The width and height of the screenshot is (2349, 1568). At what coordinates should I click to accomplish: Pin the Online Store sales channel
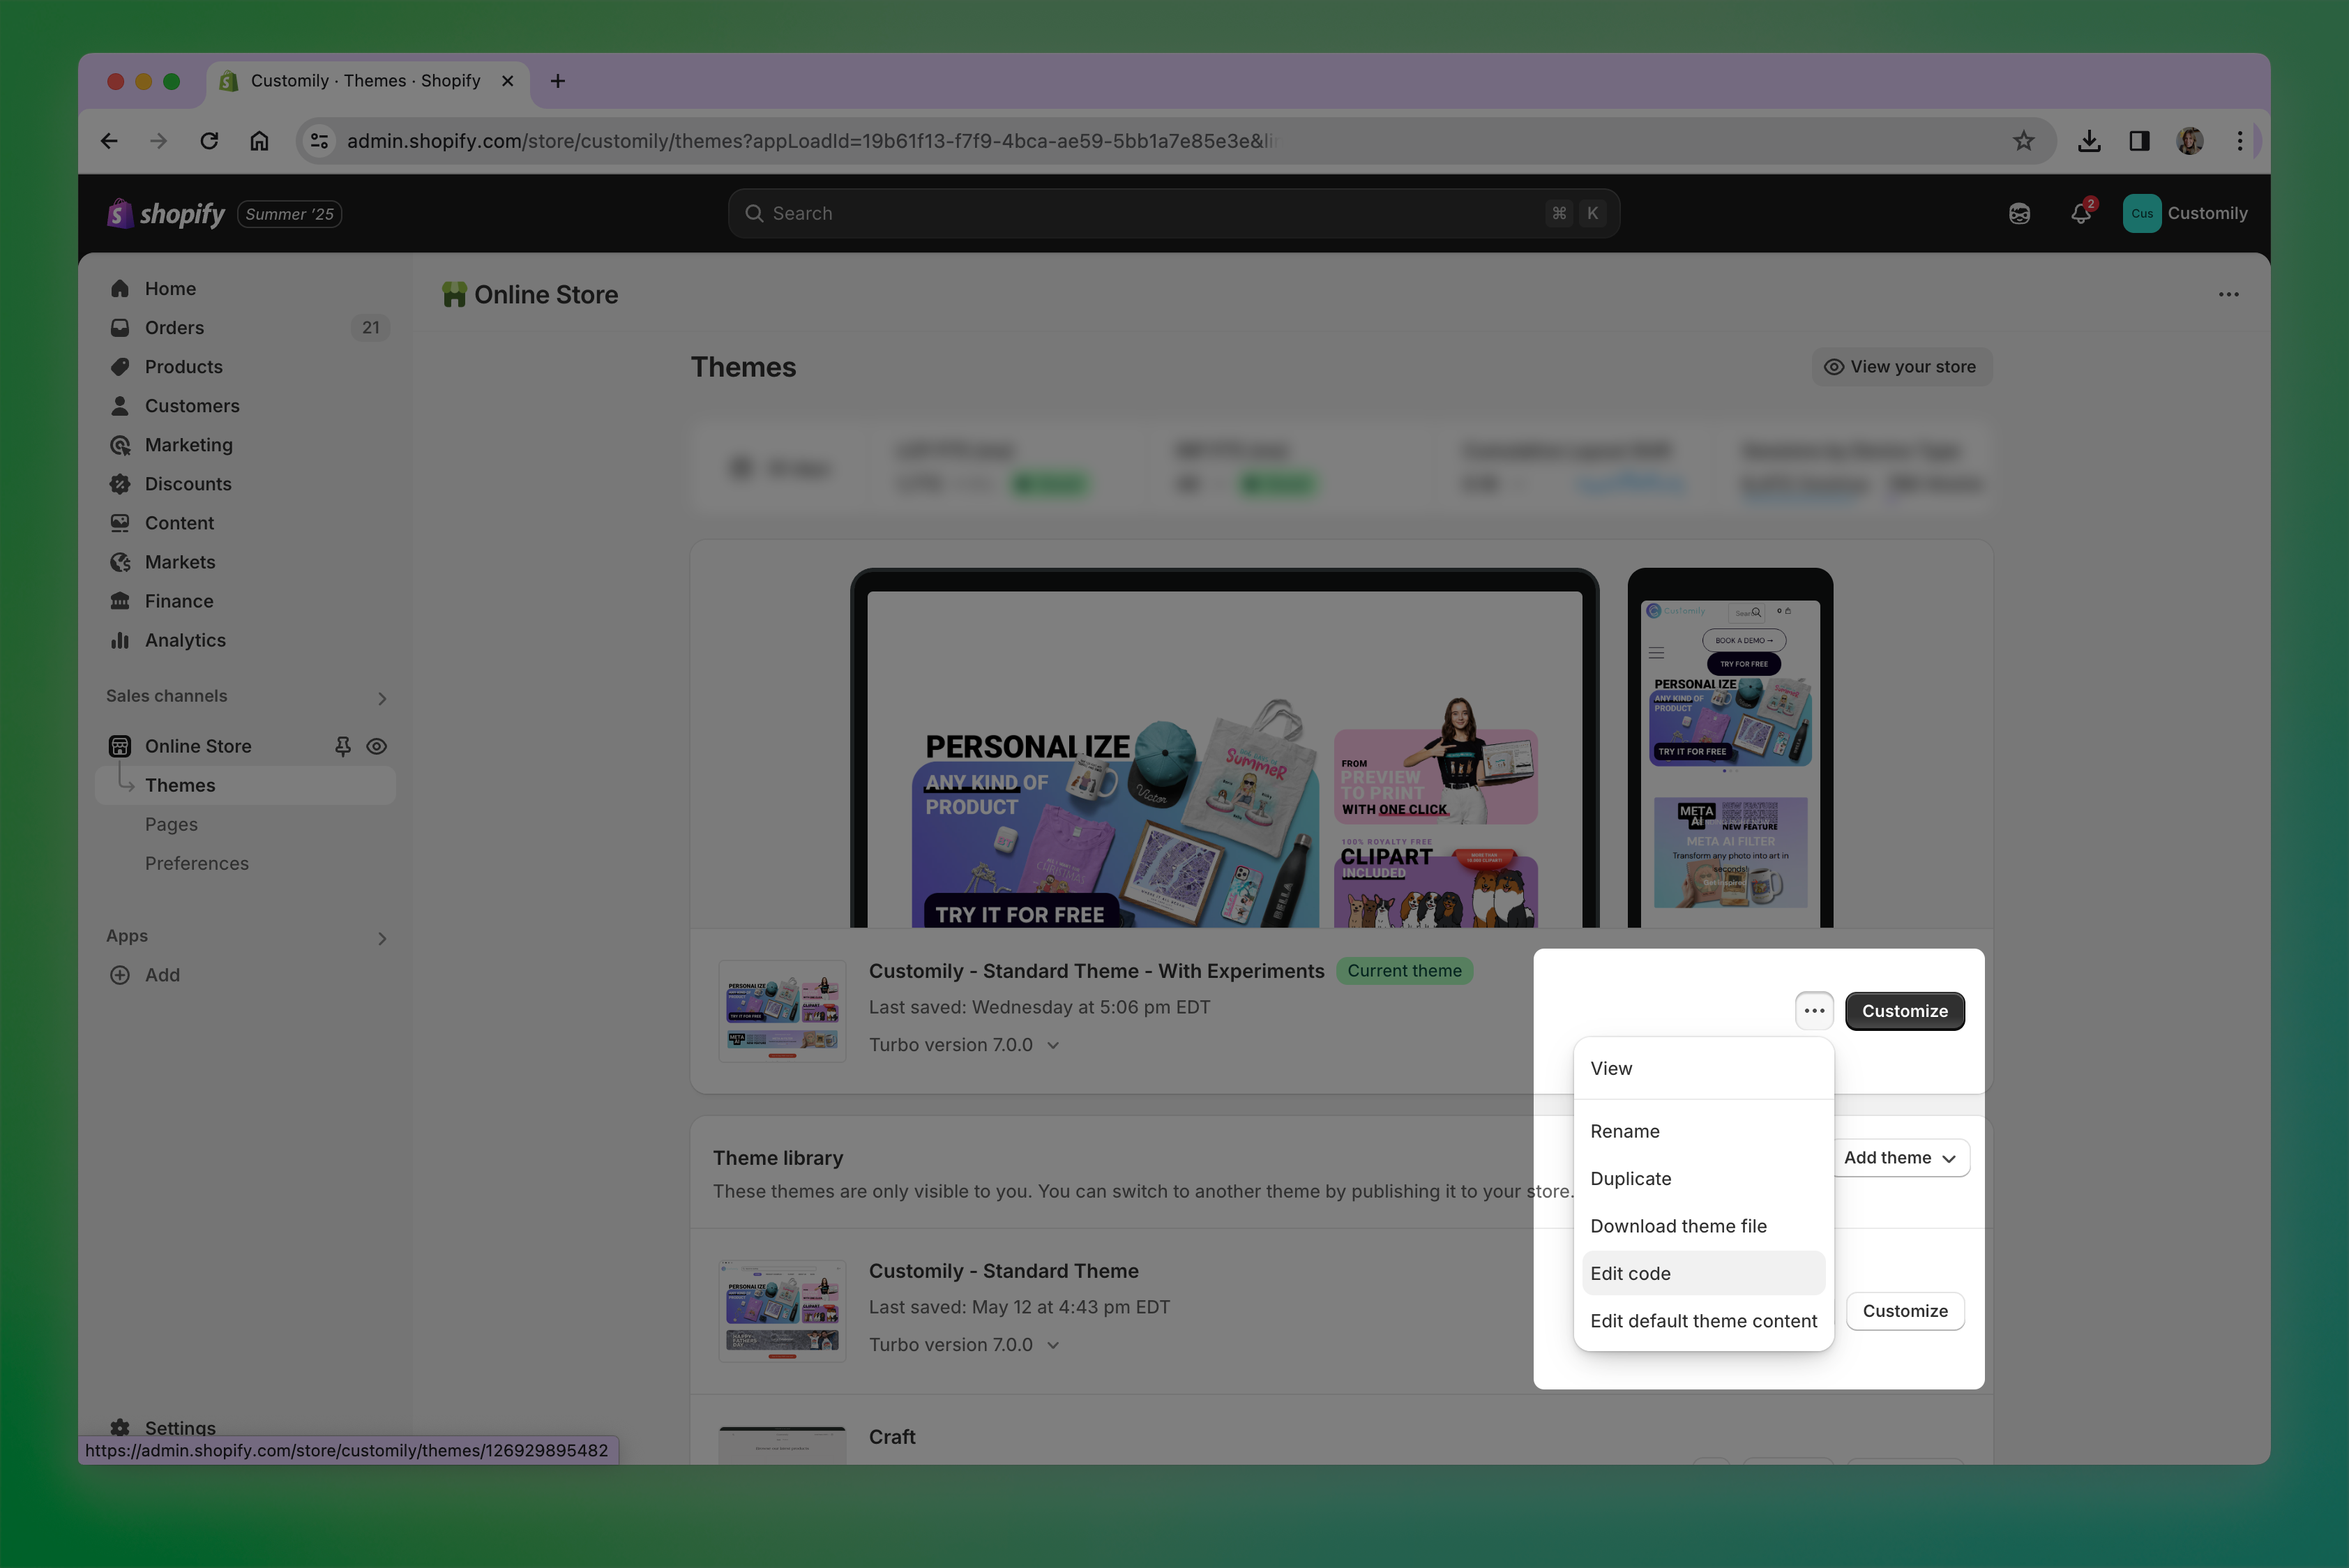[x=342, y=746]
